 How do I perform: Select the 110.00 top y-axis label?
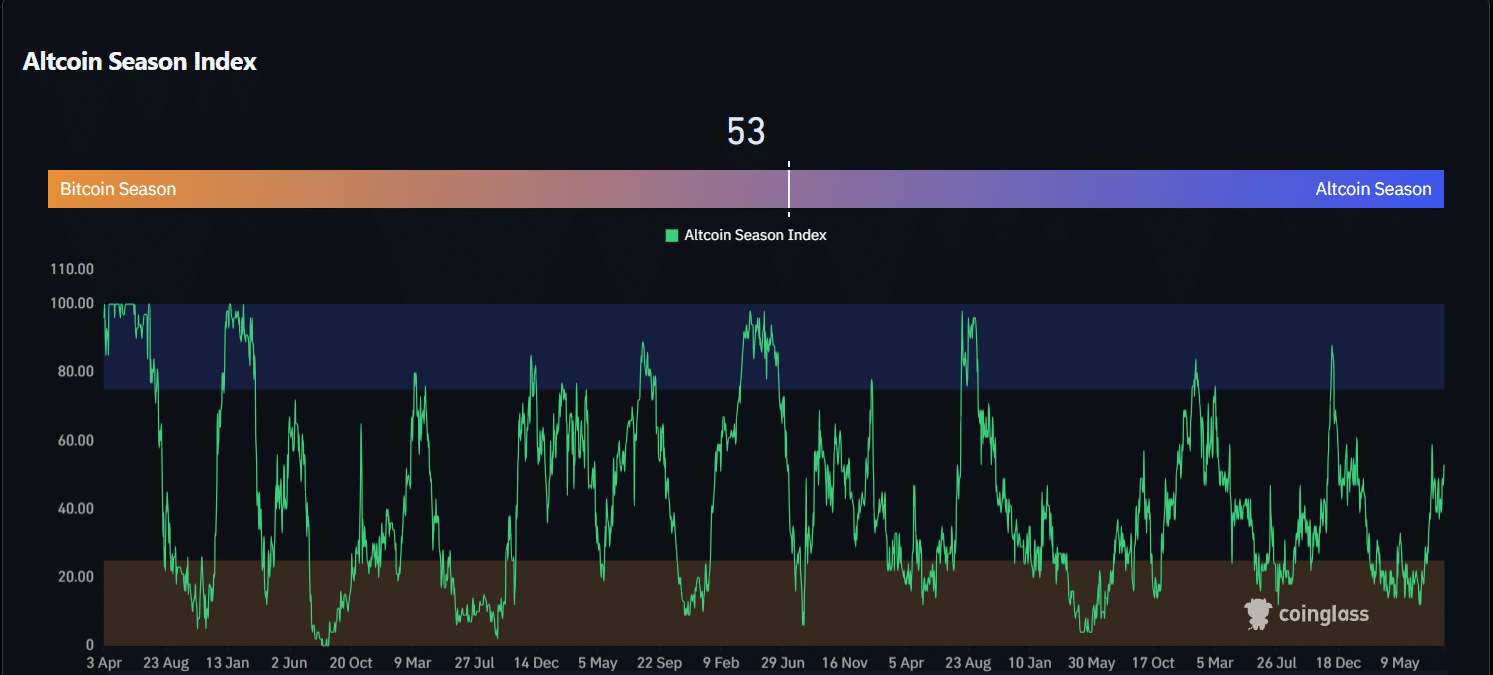coord(71,269)
